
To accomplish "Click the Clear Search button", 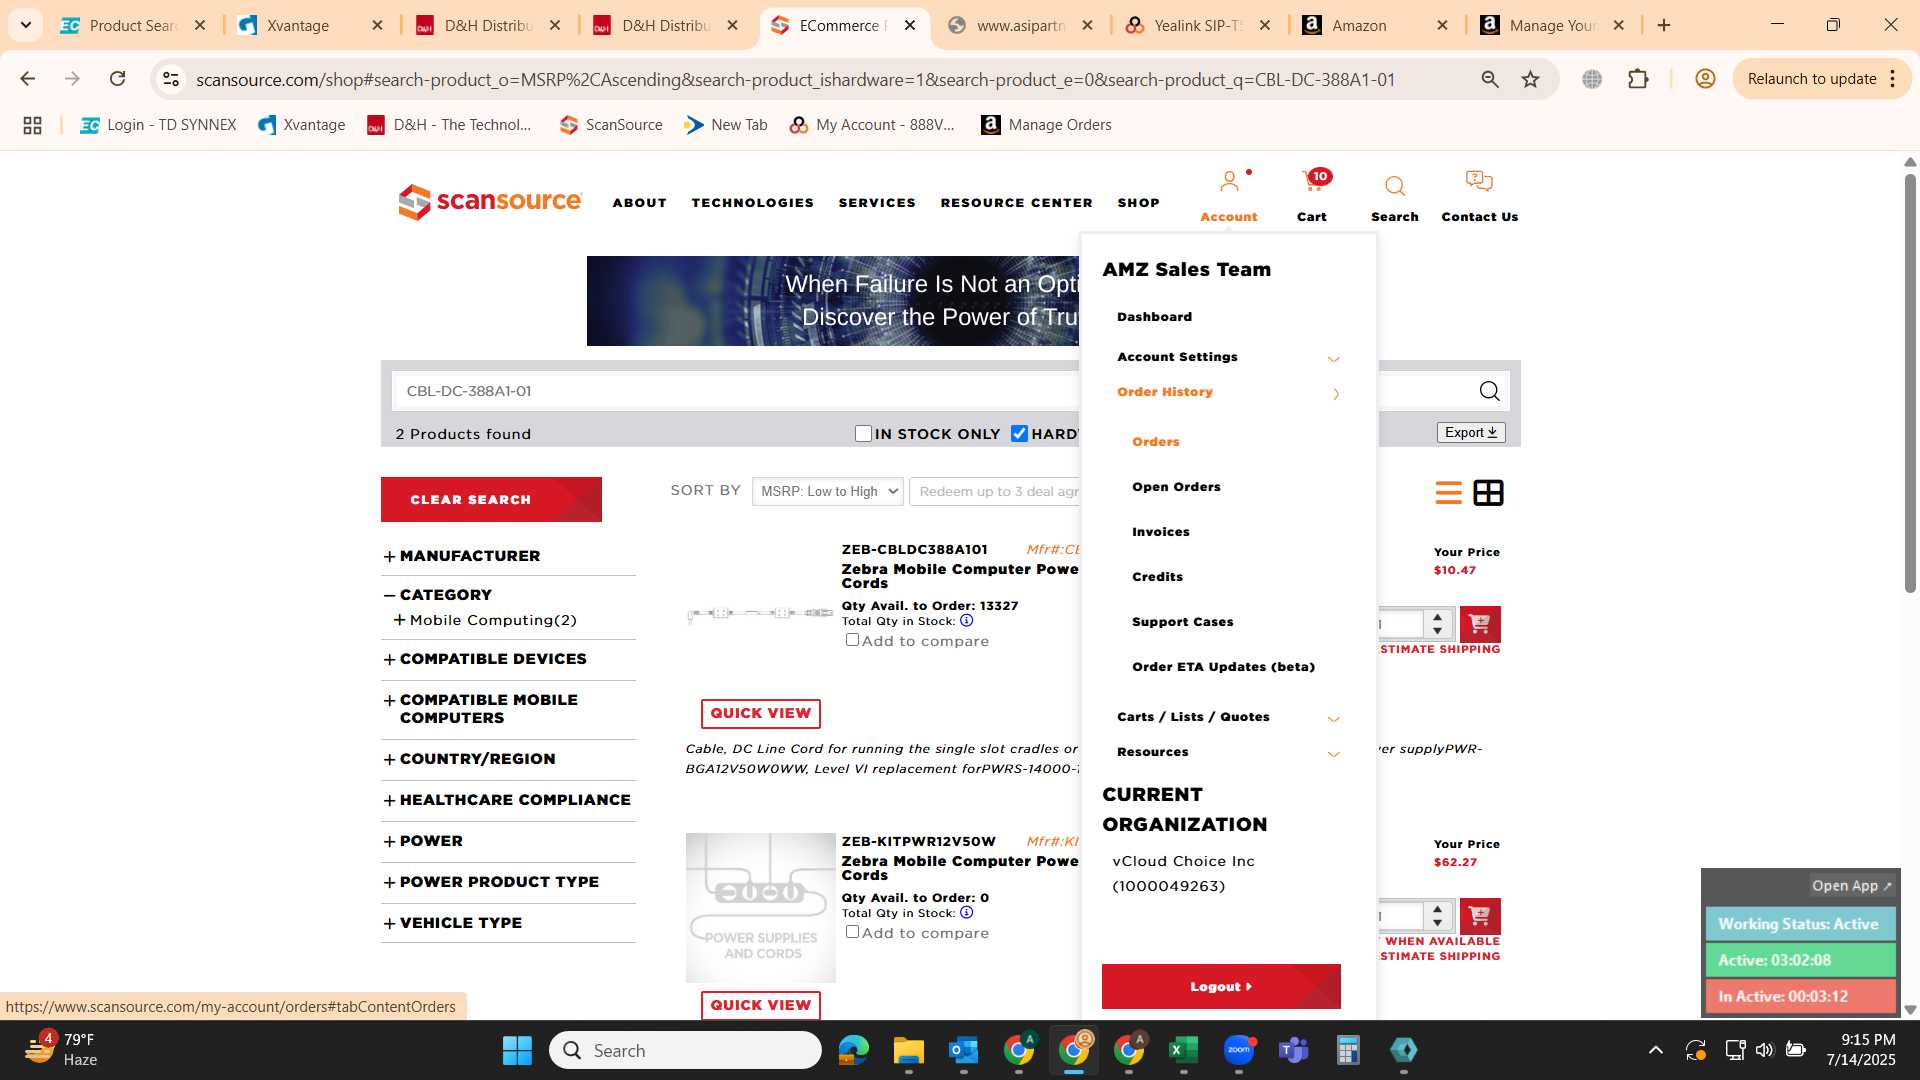I will (491, 499).
